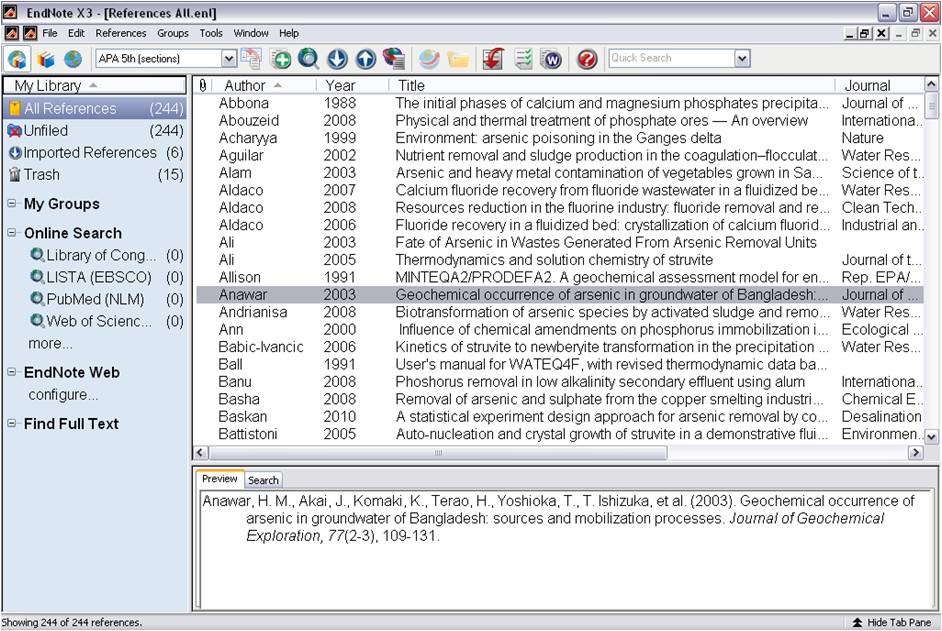Open the Quick Search dropdown arrow

coord(742,58)
